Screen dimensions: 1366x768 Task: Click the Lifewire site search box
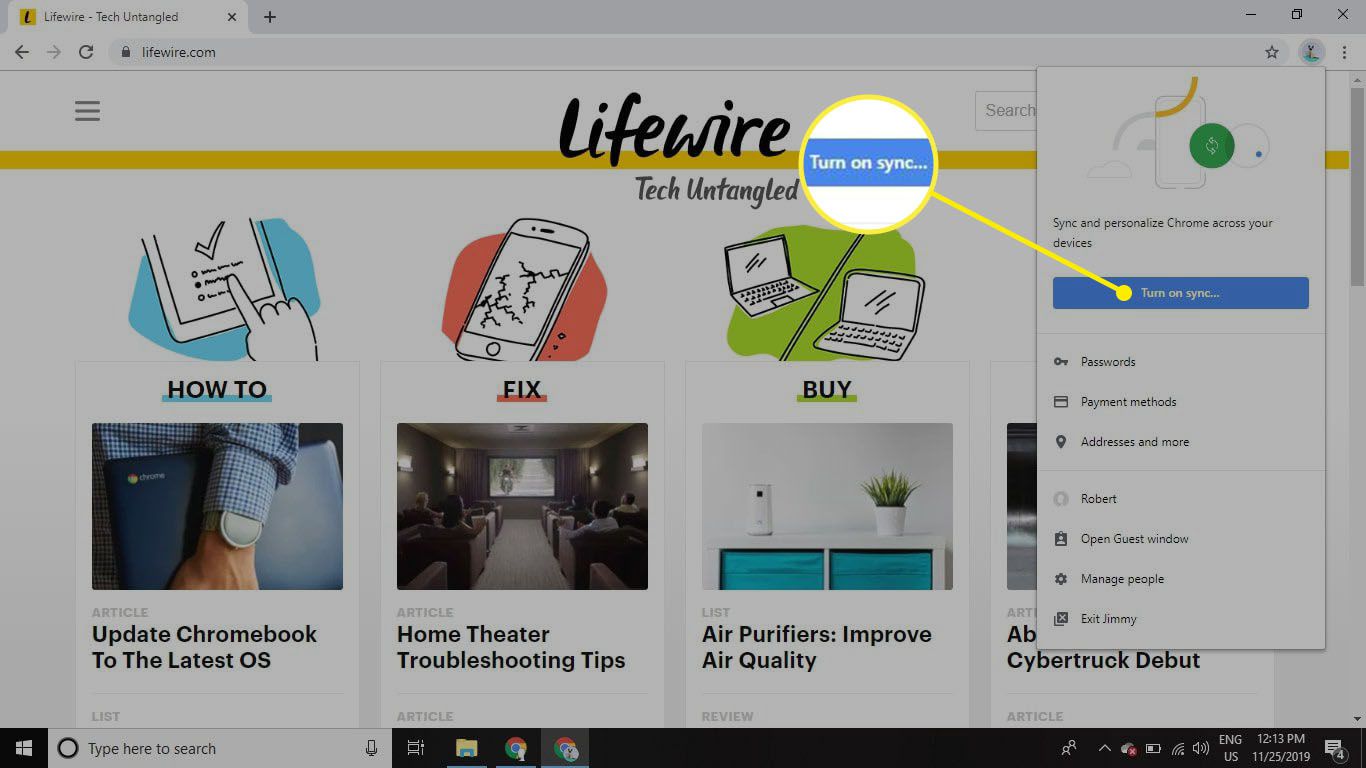[1006, 111]
